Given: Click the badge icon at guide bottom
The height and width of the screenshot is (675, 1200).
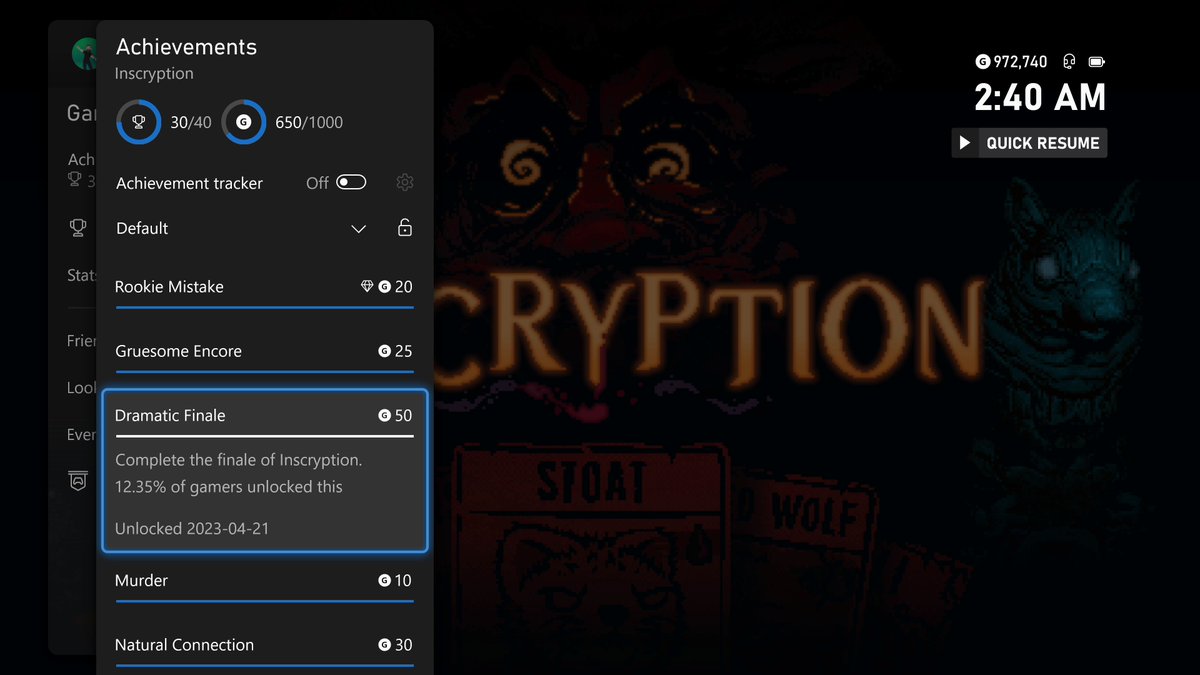Looking at the screenshot, I should [x=78, y=481].
